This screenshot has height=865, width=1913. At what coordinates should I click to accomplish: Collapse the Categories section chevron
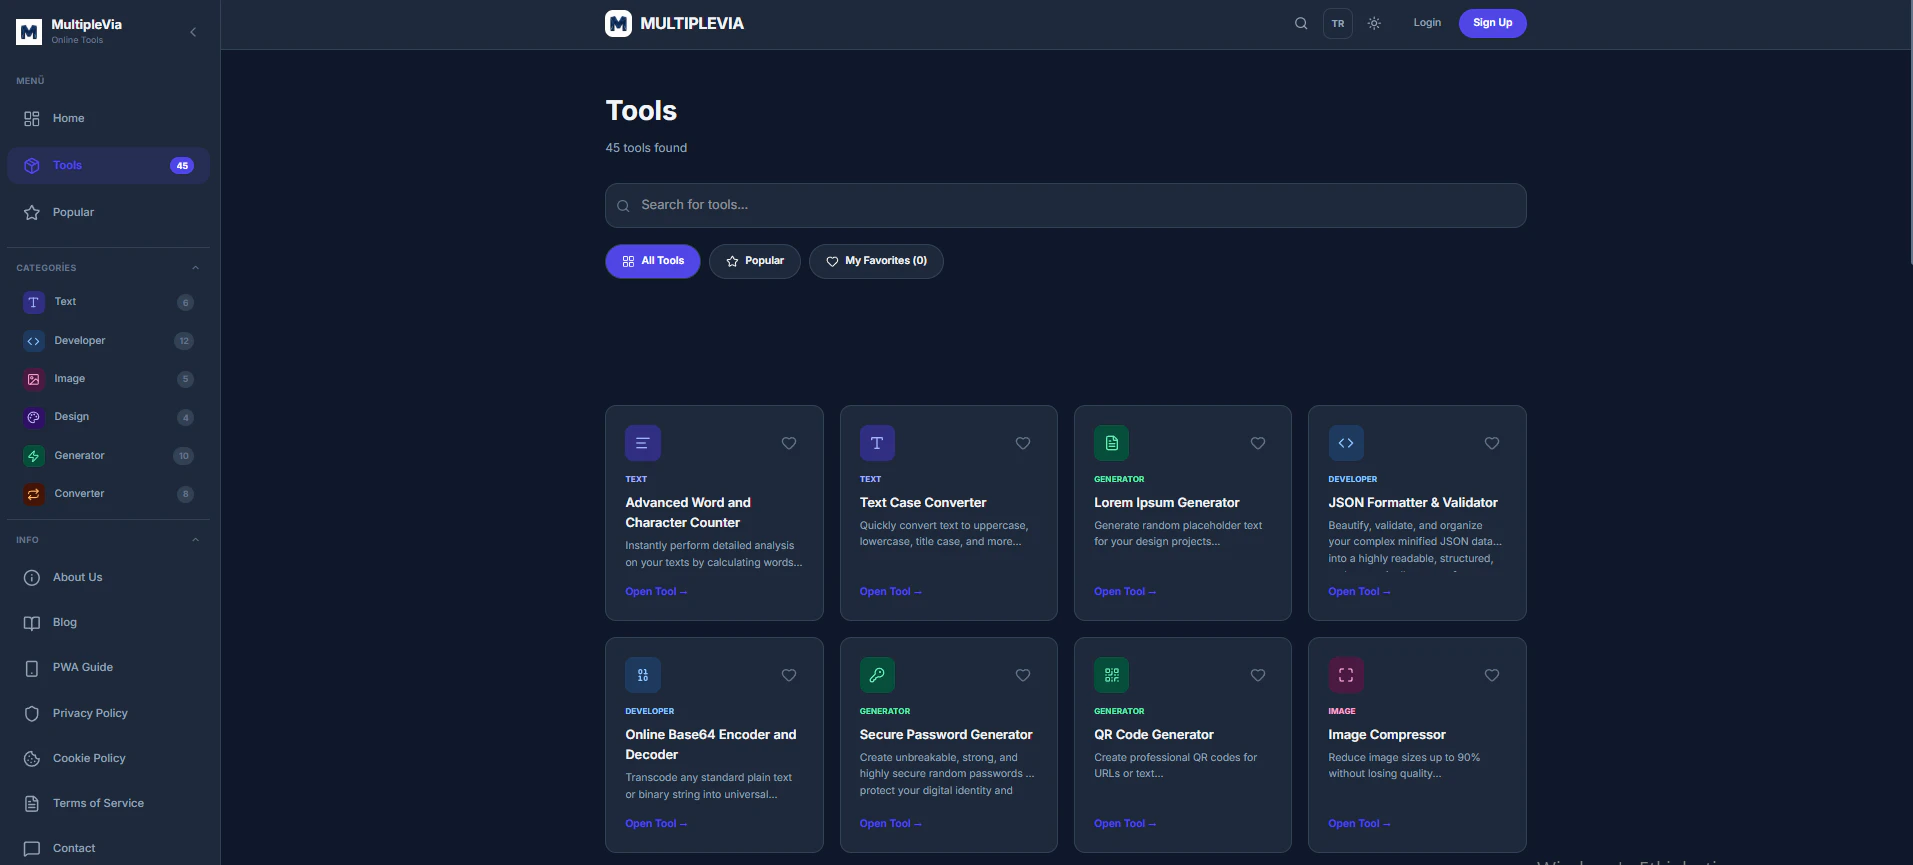(195, 268)
